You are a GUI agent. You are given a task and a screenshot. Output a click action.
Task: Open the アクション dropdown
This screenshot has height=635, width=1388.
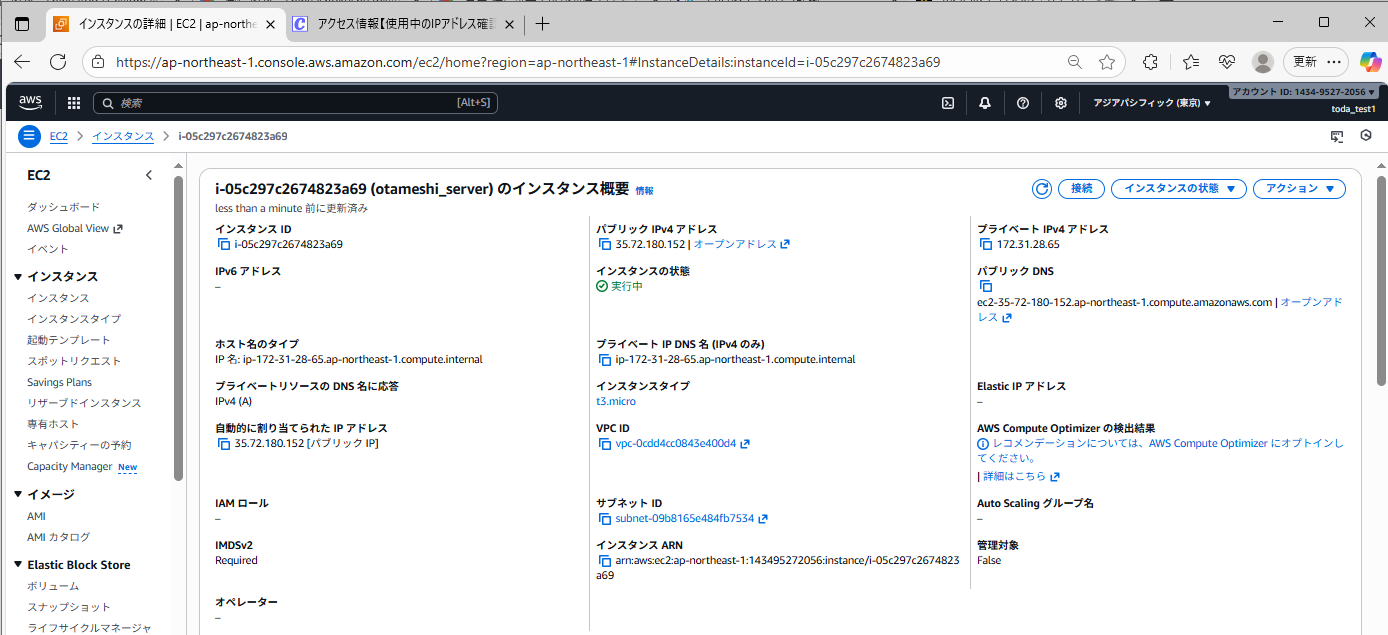click(1299, 188)
